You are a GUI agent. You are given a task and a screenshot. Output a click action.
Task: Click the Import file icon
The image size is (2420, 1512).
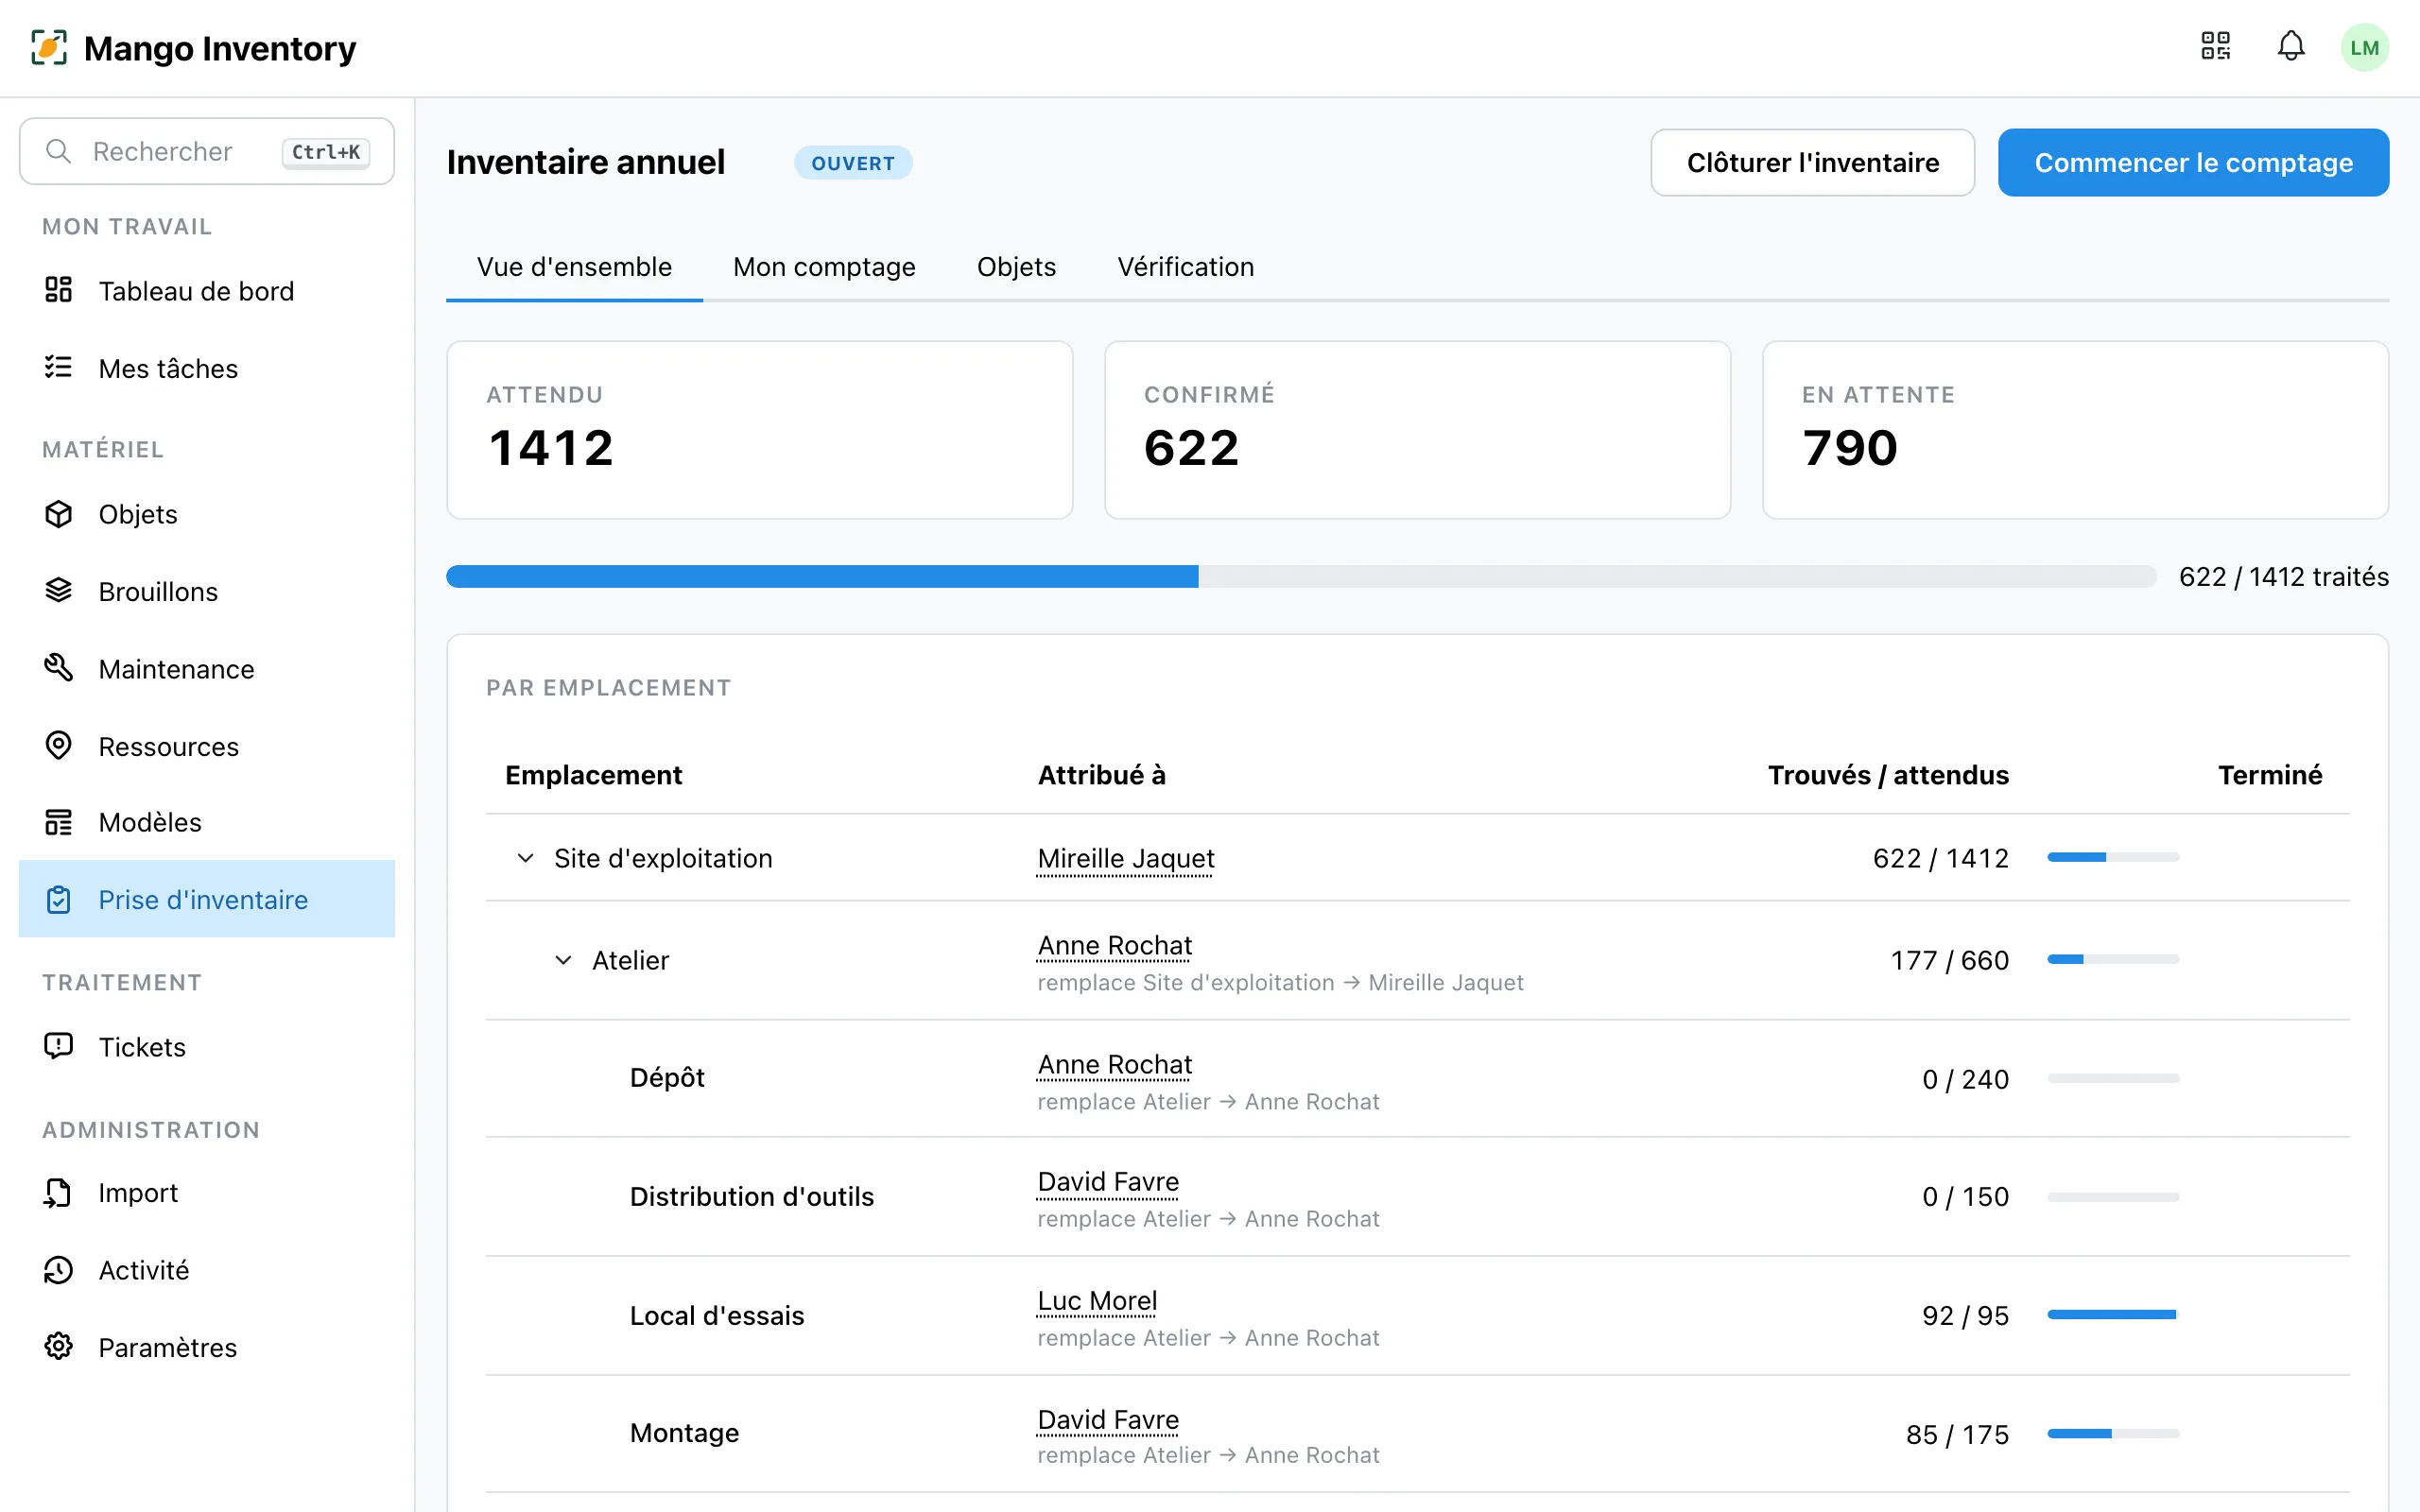point(58,1192)
